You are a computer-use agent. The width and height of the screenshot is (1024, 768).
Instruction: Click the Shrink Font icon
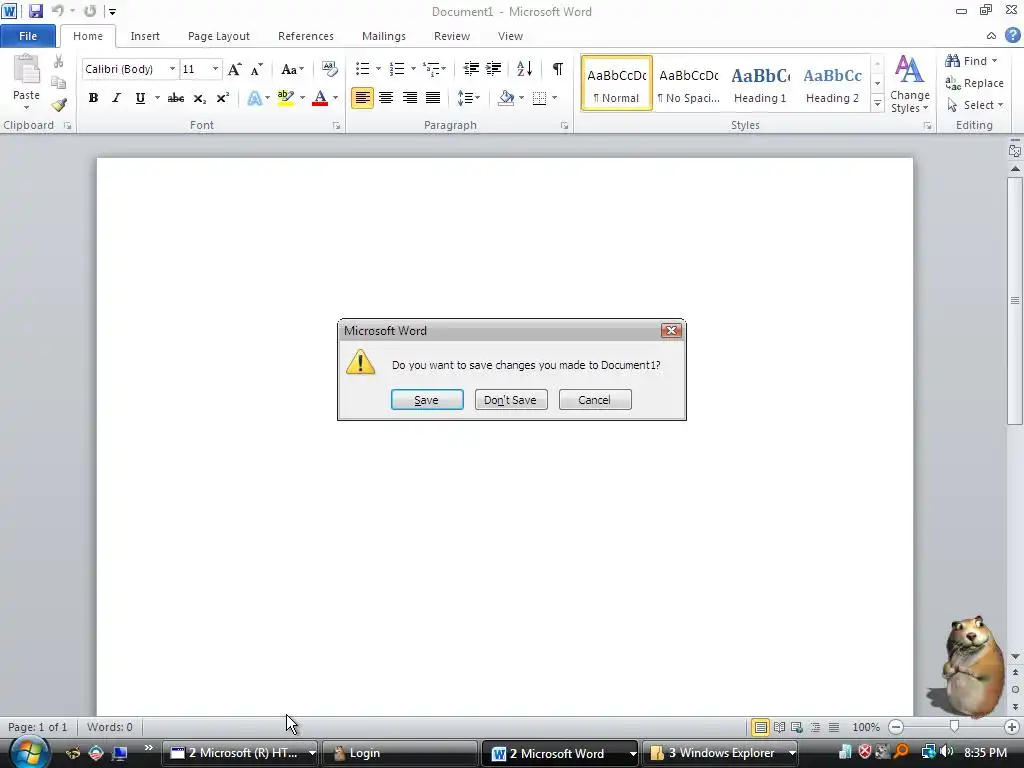tap(257, 69)
